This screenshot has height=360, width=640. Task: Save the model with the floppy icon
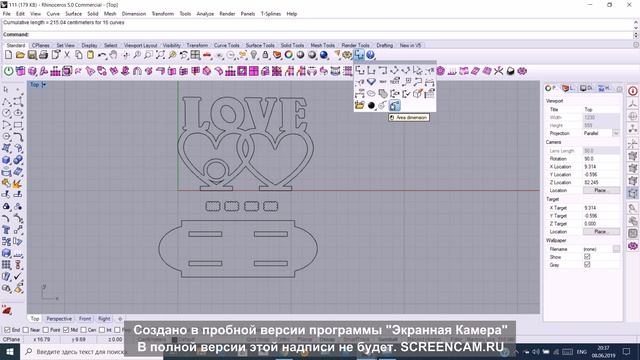tap(32, 55)
